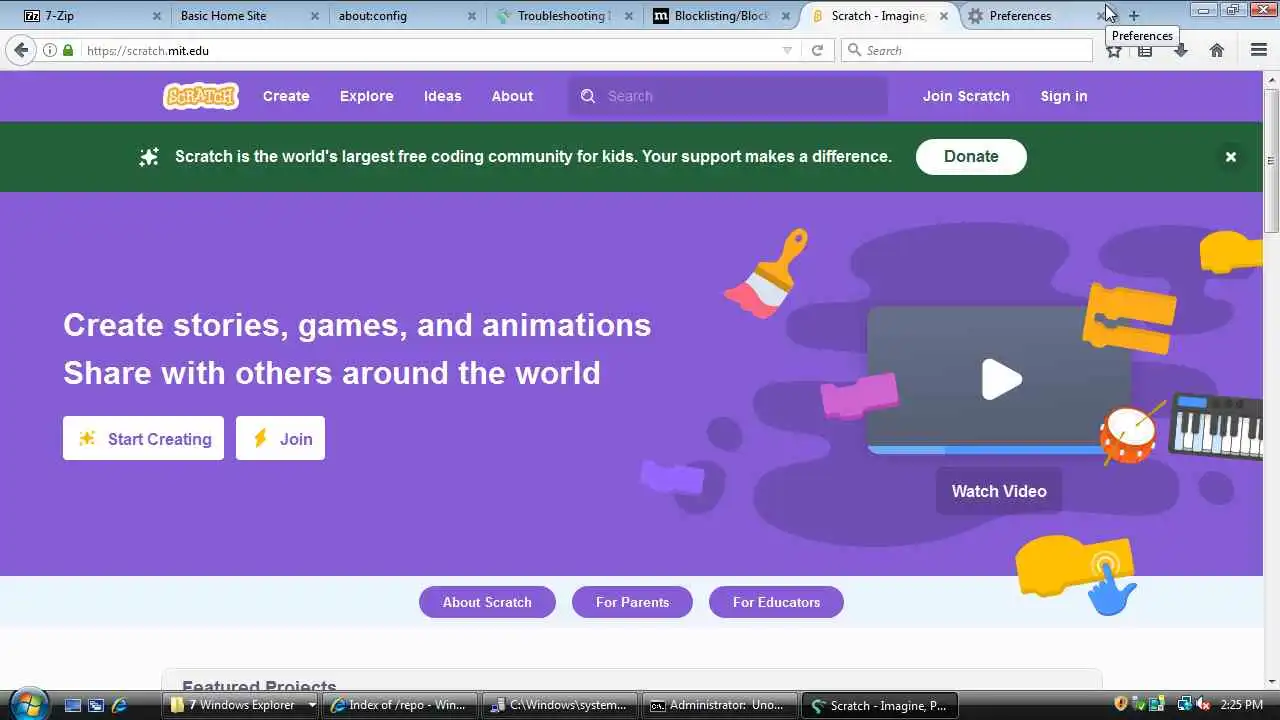Image resolution: width=1280 pixels, height=720 pixels.
Task: Close the about:config tab
Action: click(x=472, y=16)
